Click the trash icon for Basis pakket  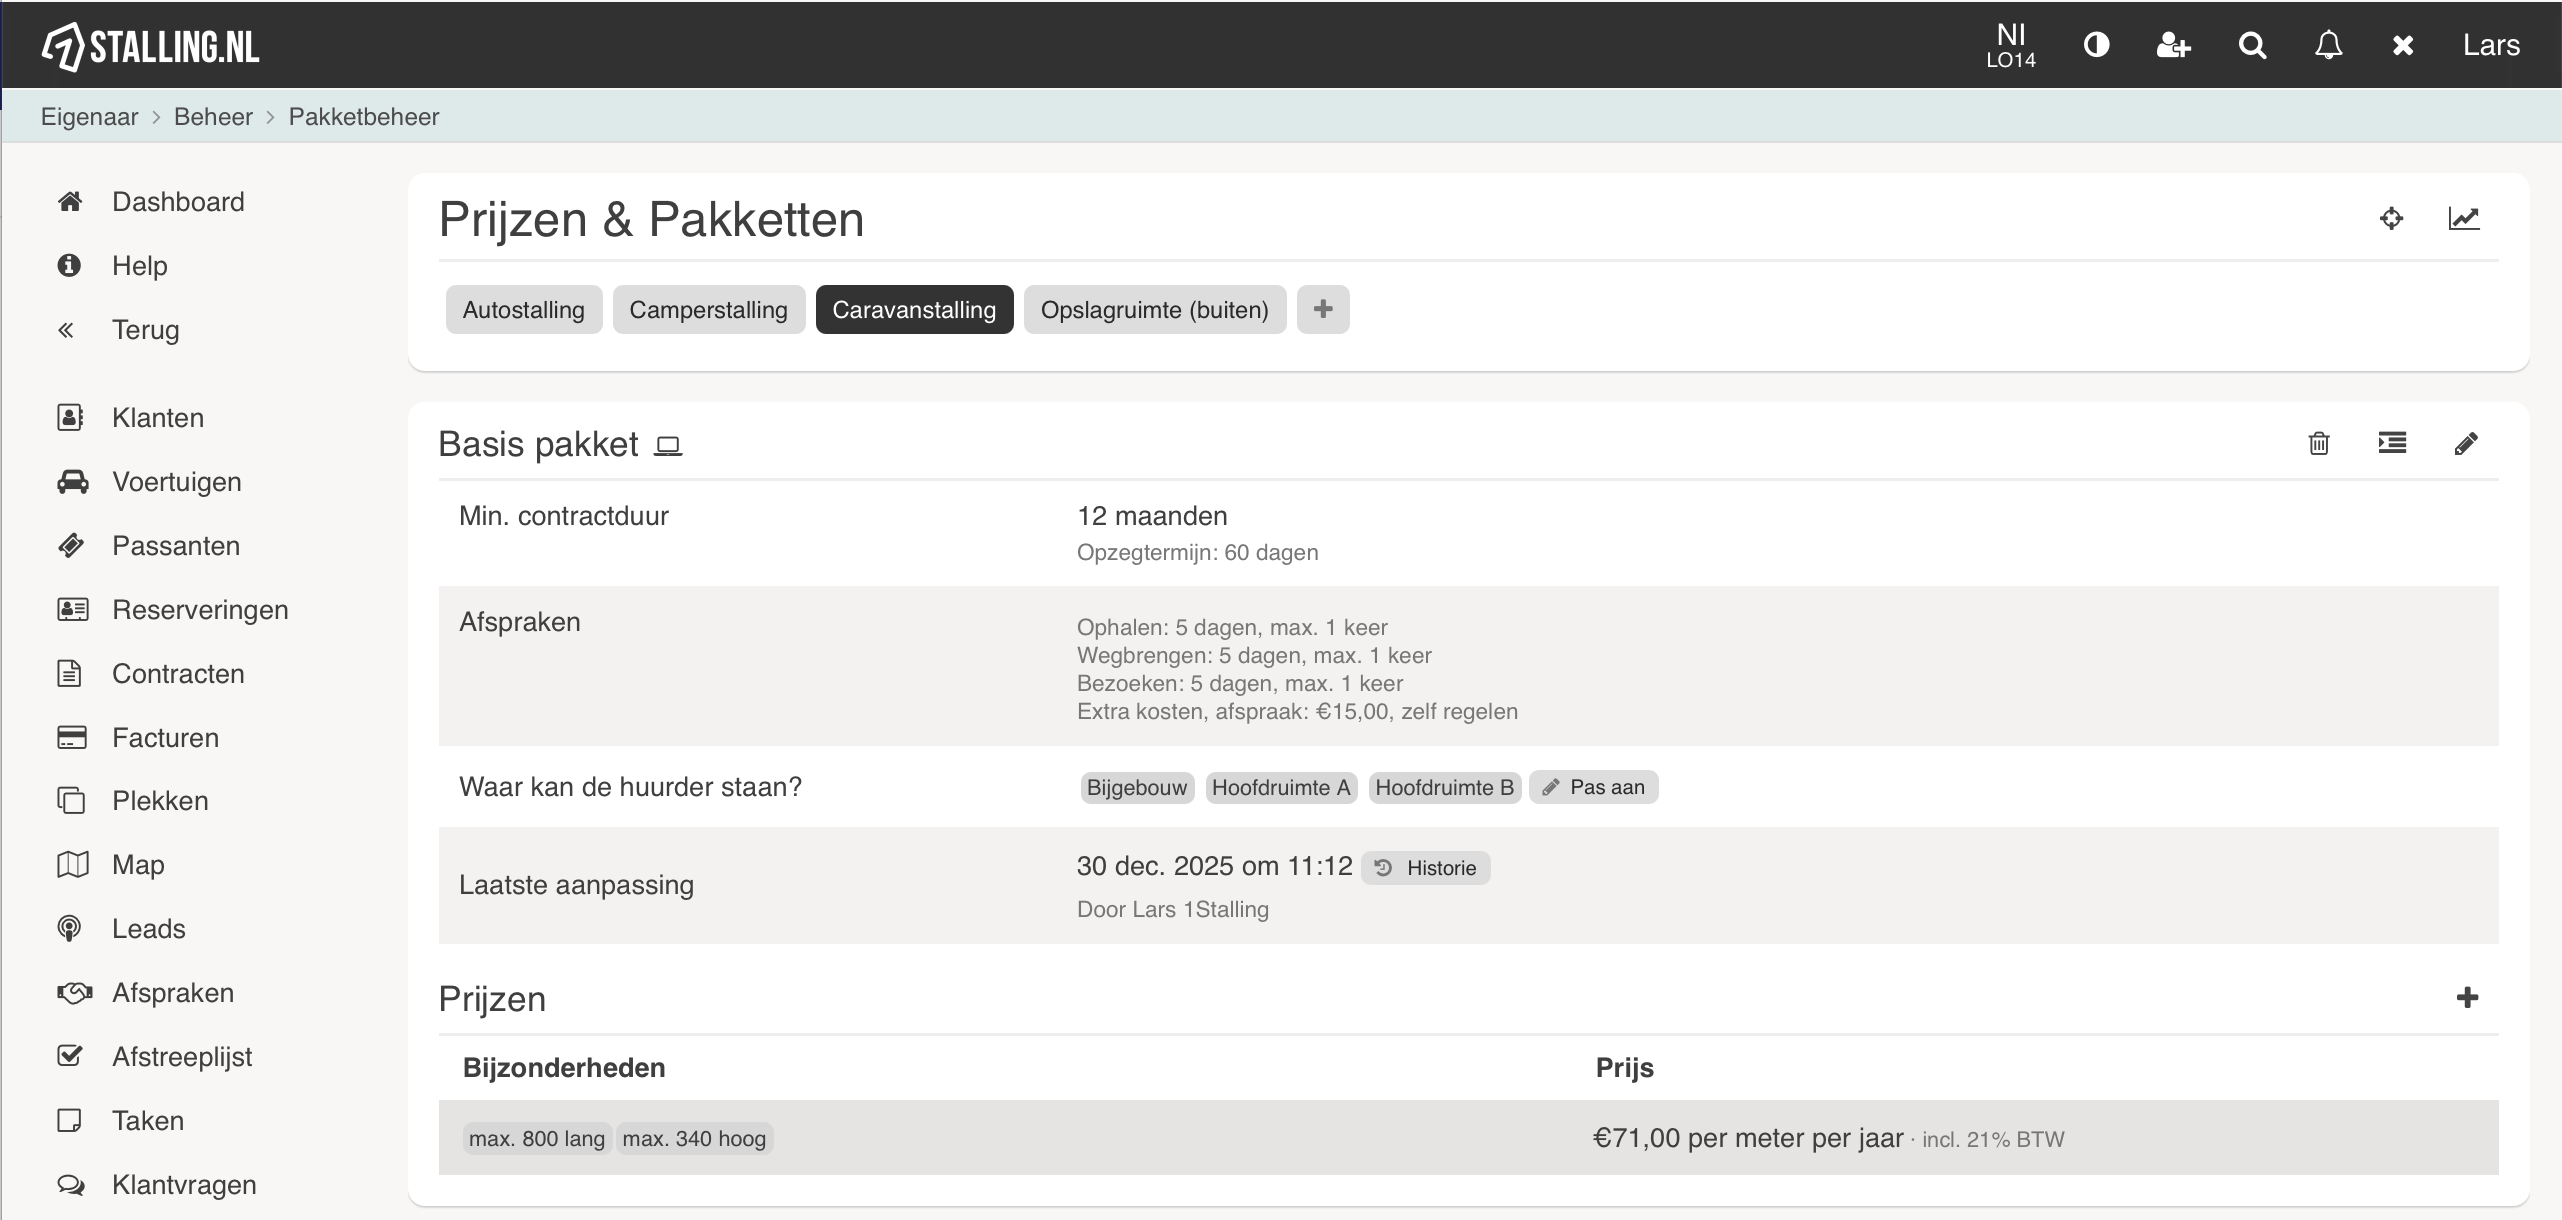2318,443
